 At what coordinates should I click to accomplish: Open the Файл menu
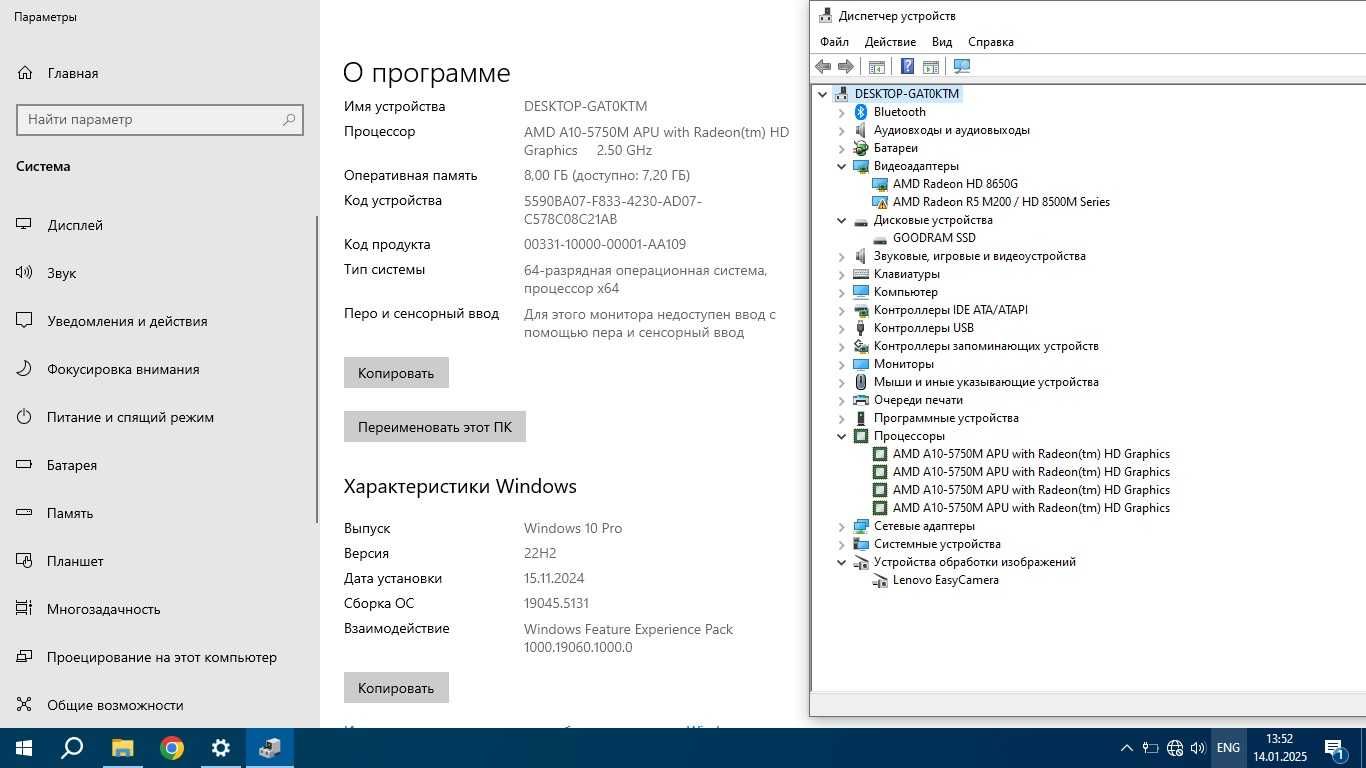pos(834,42)
